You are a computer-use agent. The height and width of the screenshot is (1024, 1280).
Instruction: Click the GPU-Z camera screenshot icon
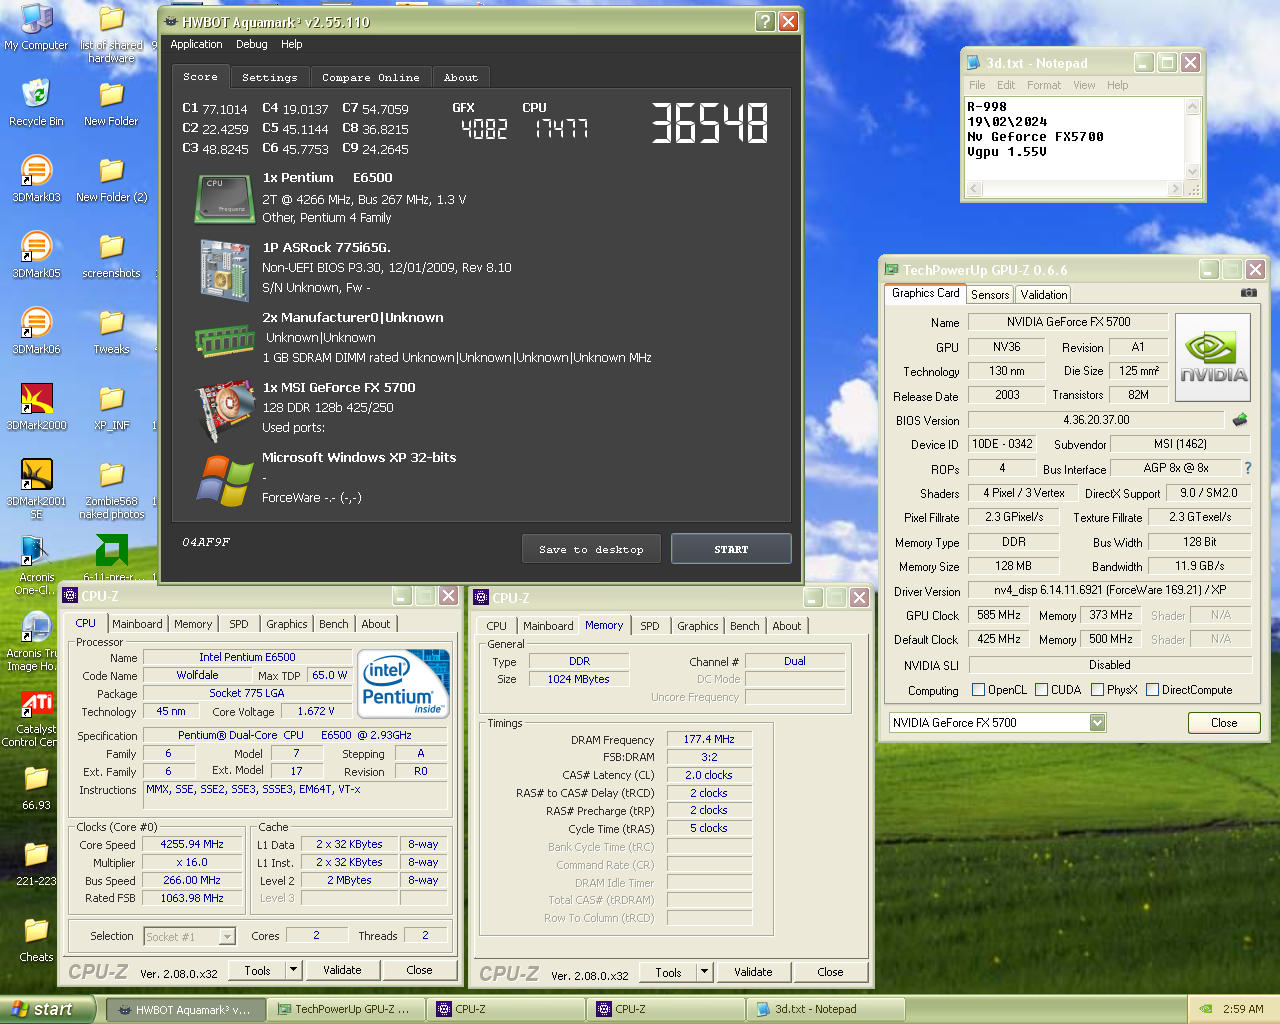pos(1249,293)
